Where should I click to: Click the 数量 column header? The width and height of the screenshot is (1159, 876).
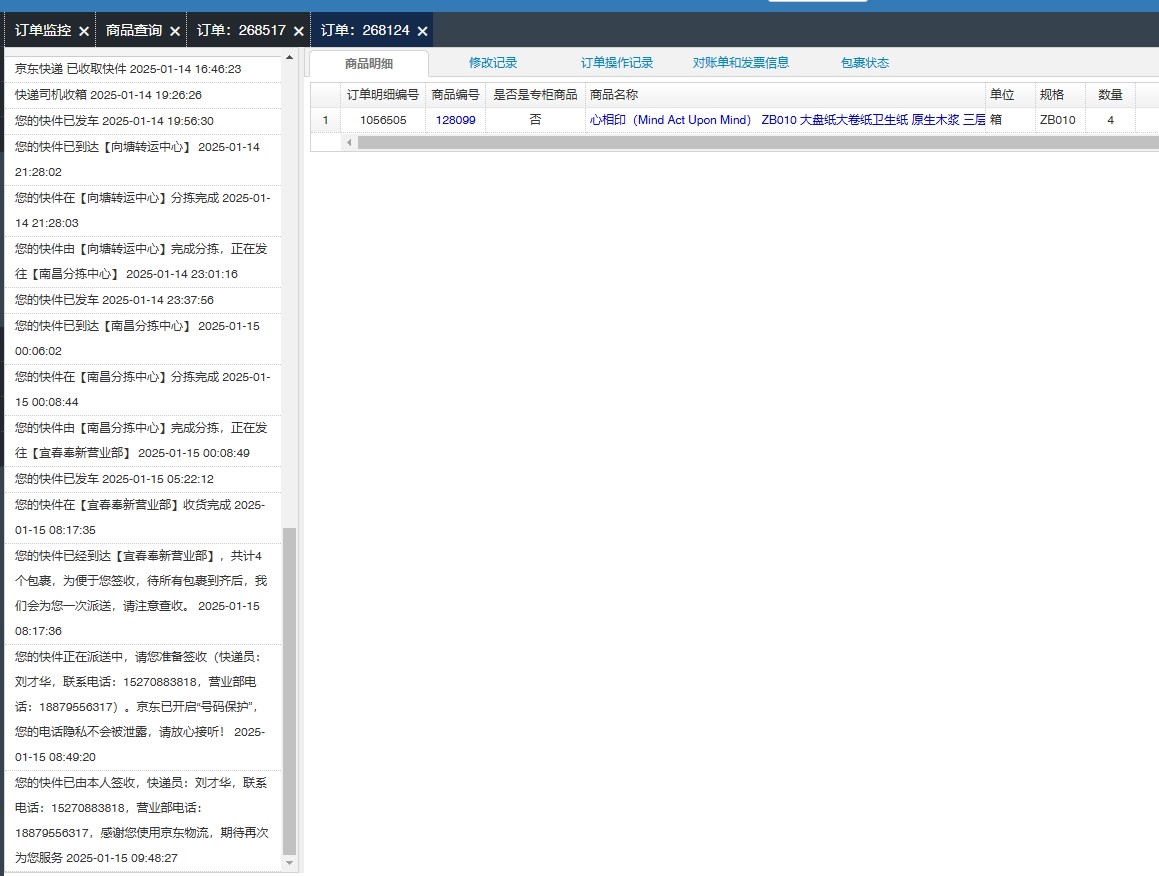pos(1110,95)
